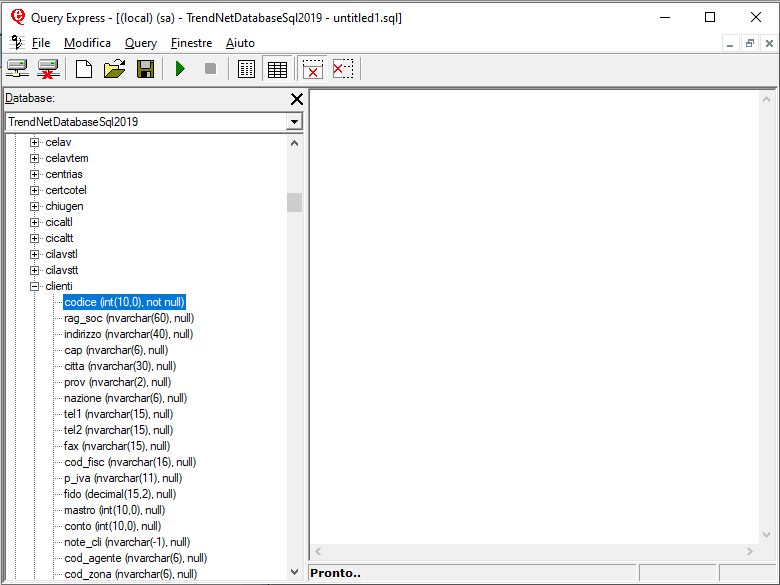Switch results to grid view
Screen dimensions: 780x585
point(277,69)
